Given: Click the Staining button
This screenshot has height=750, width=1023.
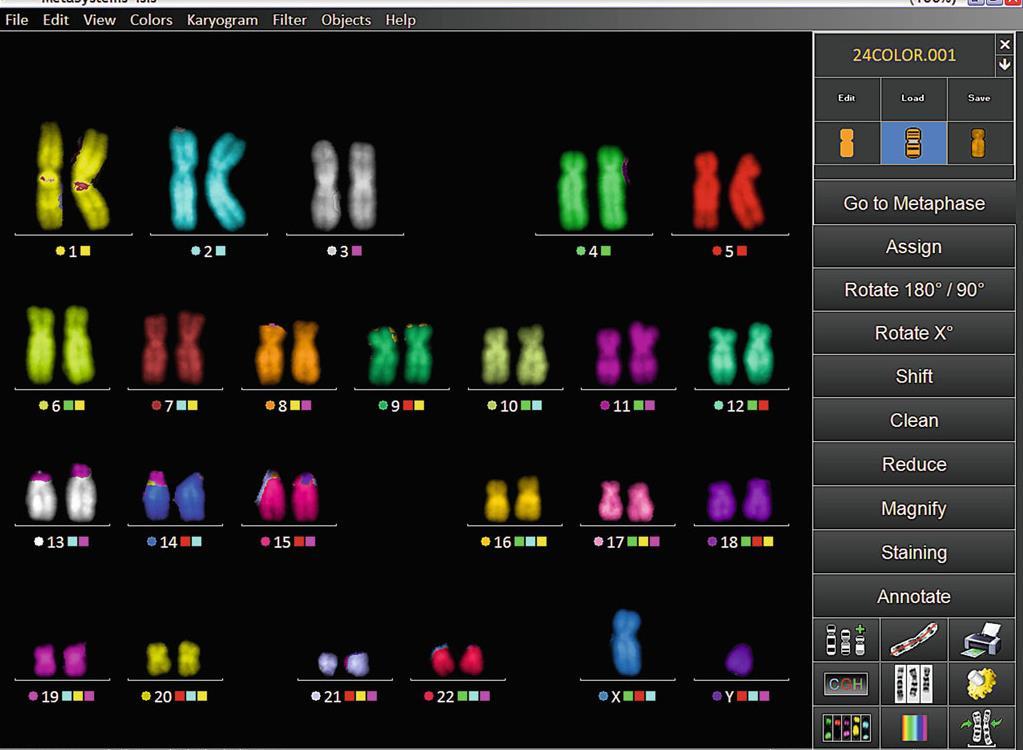Looking at the screenshot, I should (x=913, y=552).
